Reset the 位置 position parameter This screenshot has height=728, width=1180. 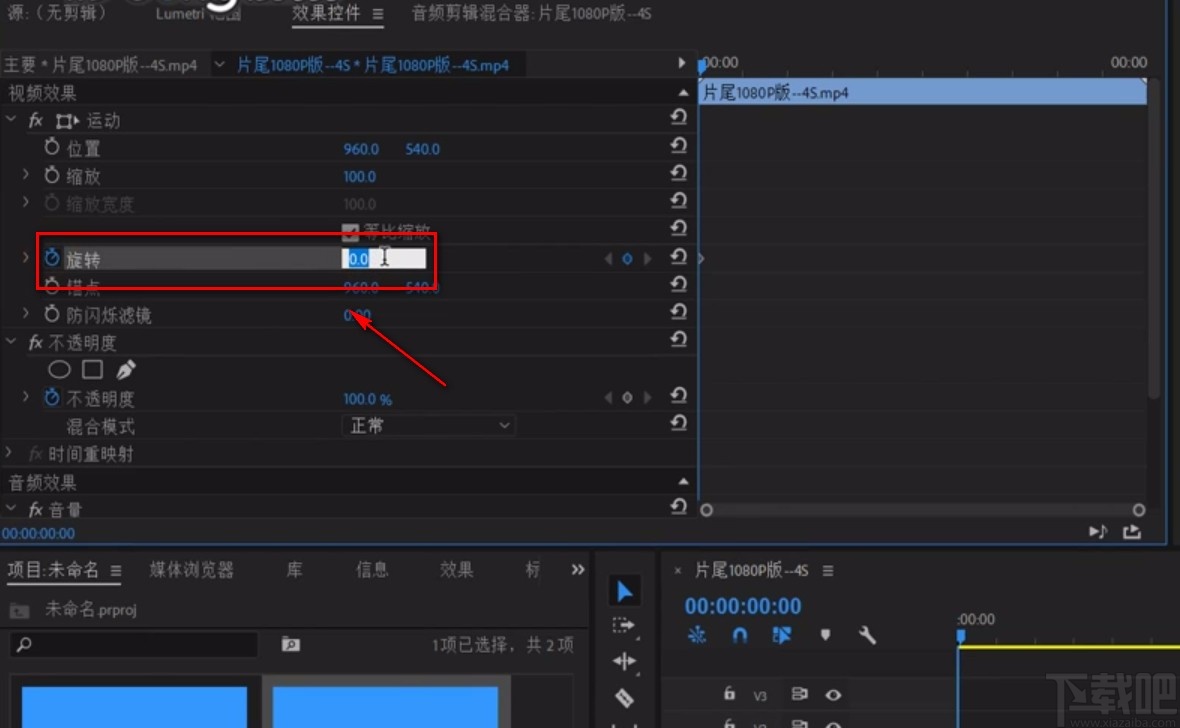point(678,145)
